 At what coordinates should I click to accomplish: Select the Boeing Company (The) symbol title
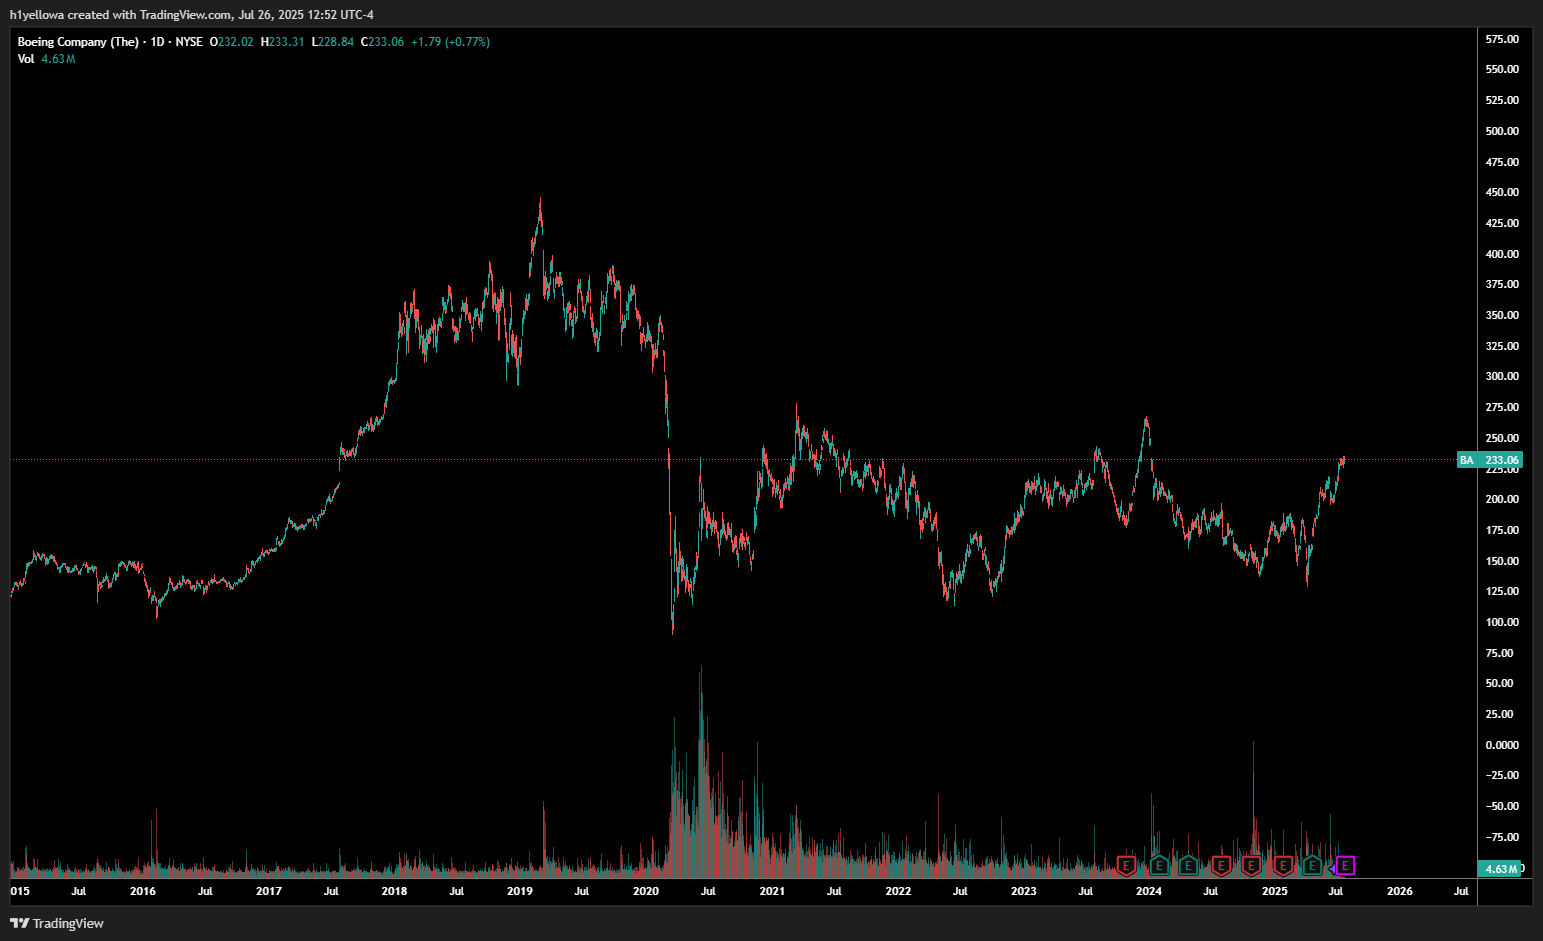[x=78, y=42]
